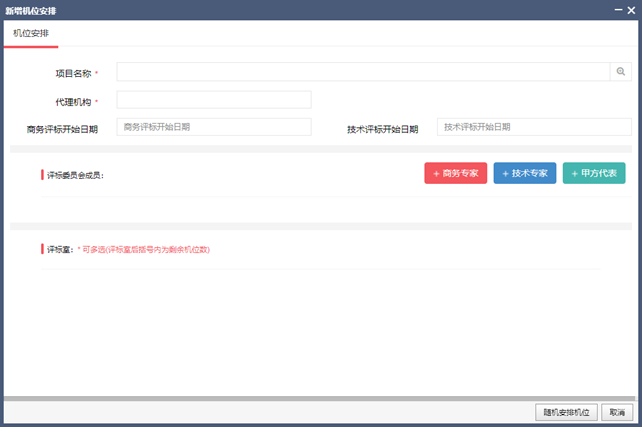Open the 技术评标开始日期 date field
The width and height of the screenshot is (642, 428).
point(533,127)
